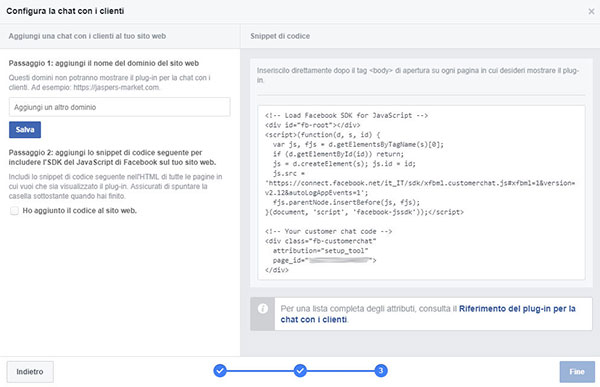
Task: Click the attribution="setup_tool" line
Action: pyautogui.click(x=320, y=251)
